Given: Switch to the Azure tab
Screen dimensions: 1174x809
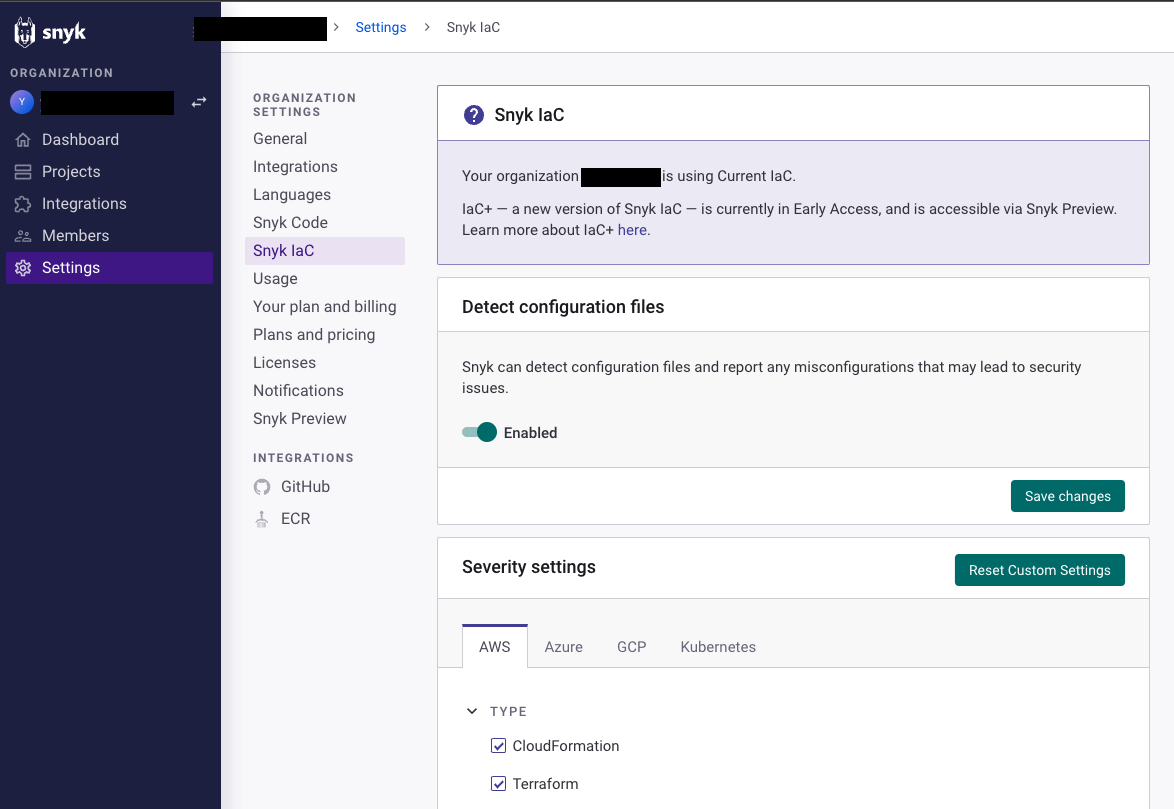Looking at the screenshot, I should tap(564, 647).
